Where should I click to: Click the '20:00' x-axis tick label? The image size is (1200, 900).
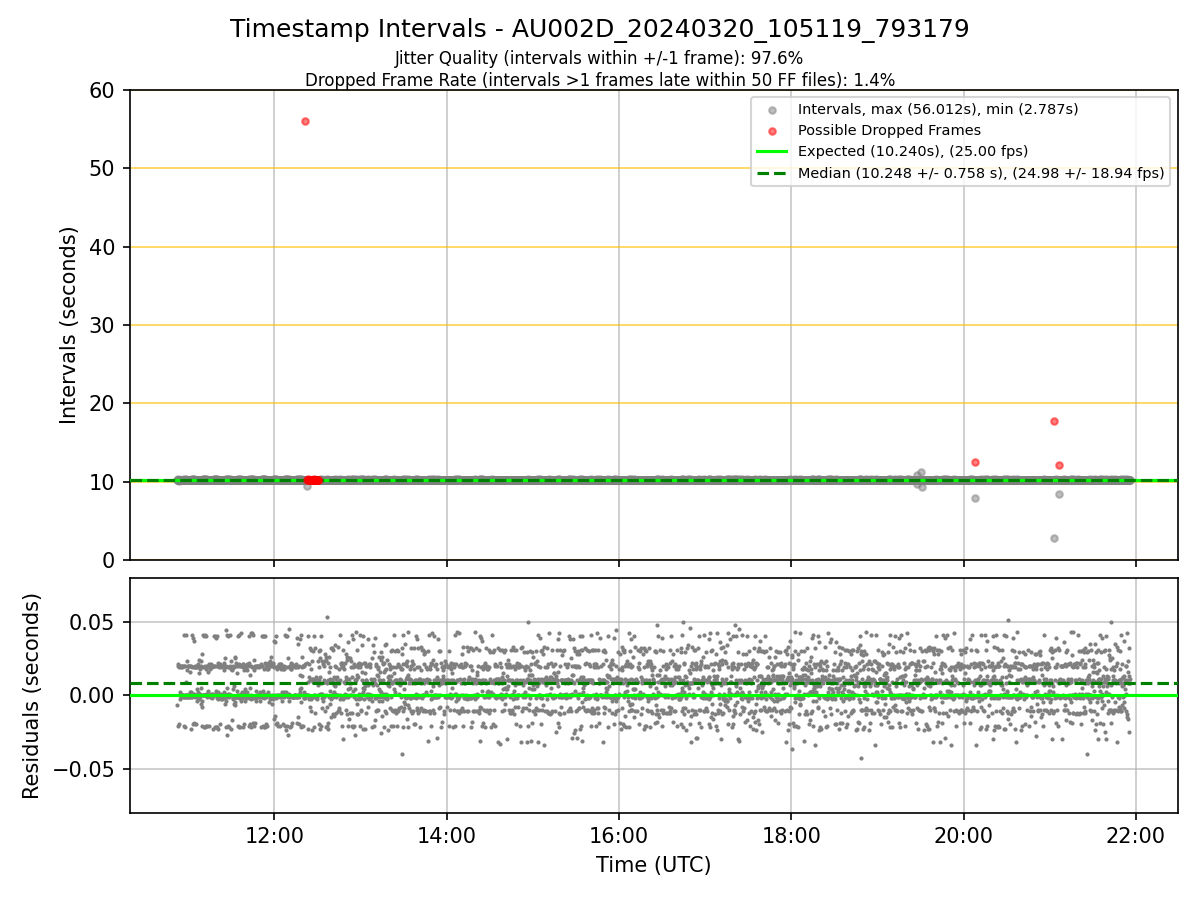point(964,834)
